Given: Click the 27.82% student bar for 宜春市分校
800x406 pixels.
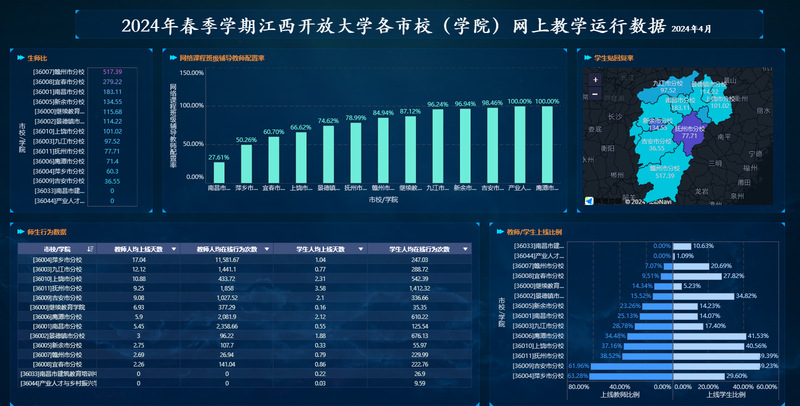Looking at the screenshot, I should (698, 276).
